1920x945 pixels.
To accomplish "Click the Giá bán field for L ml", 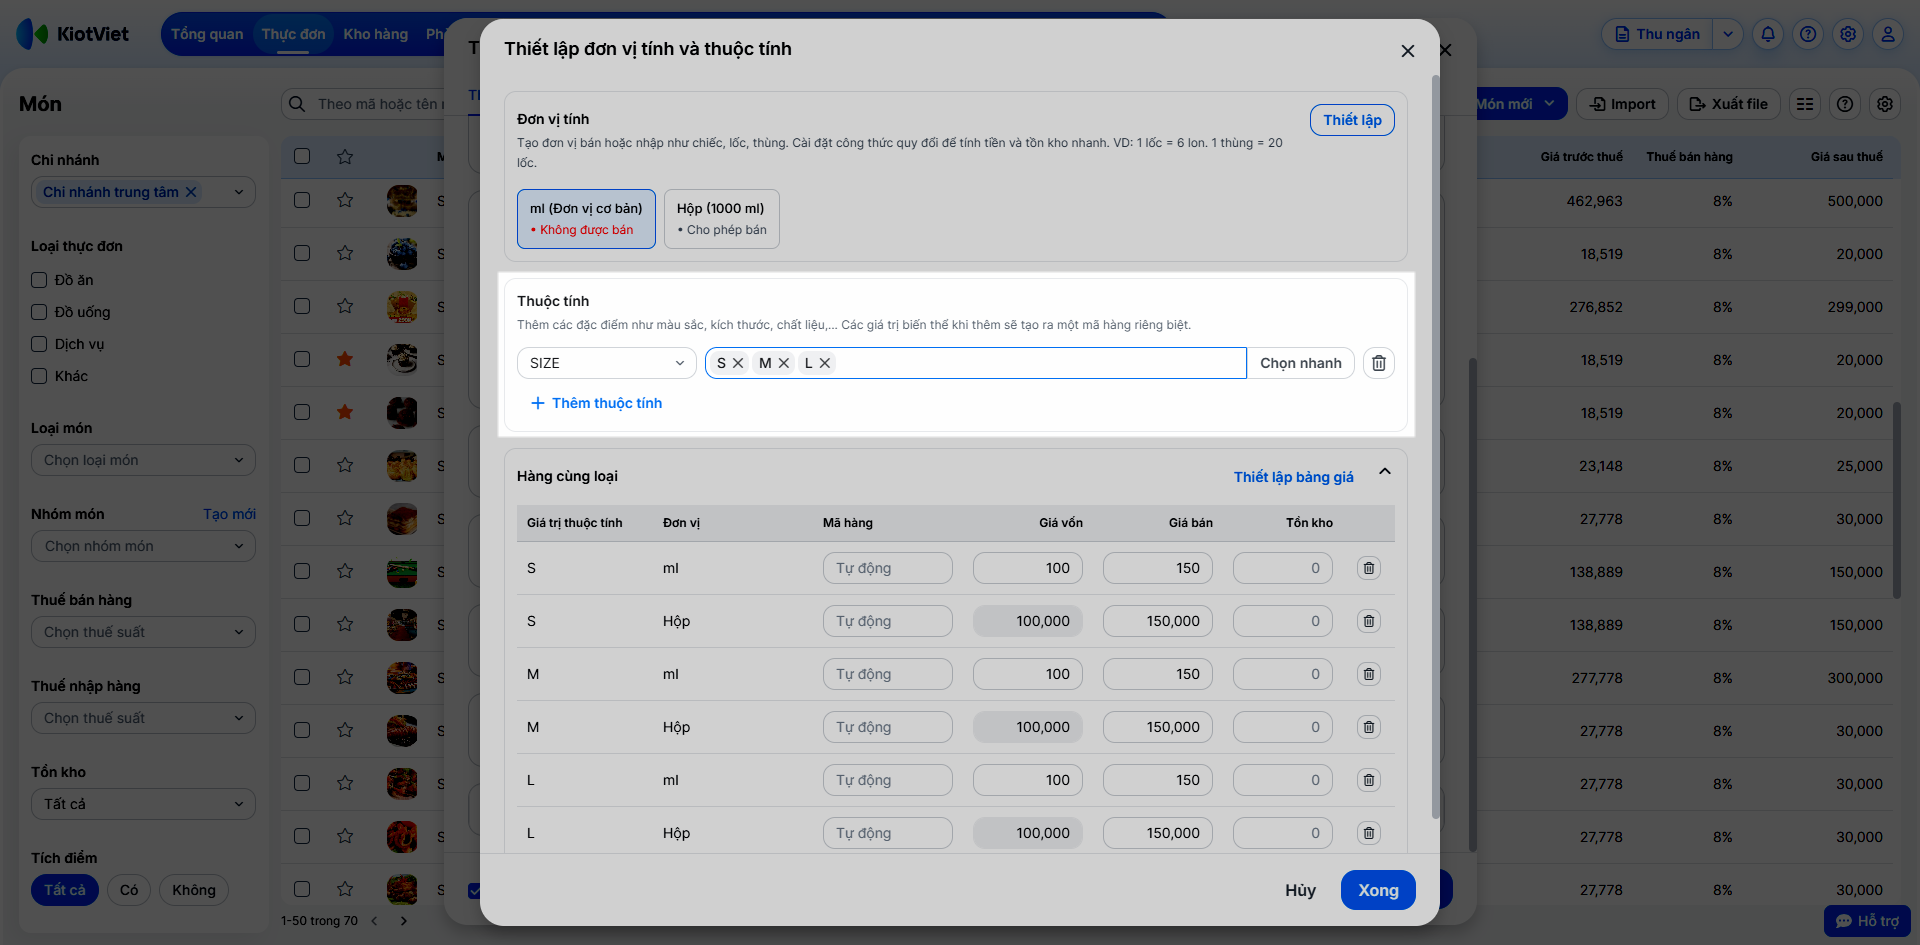I will 1158,780.
